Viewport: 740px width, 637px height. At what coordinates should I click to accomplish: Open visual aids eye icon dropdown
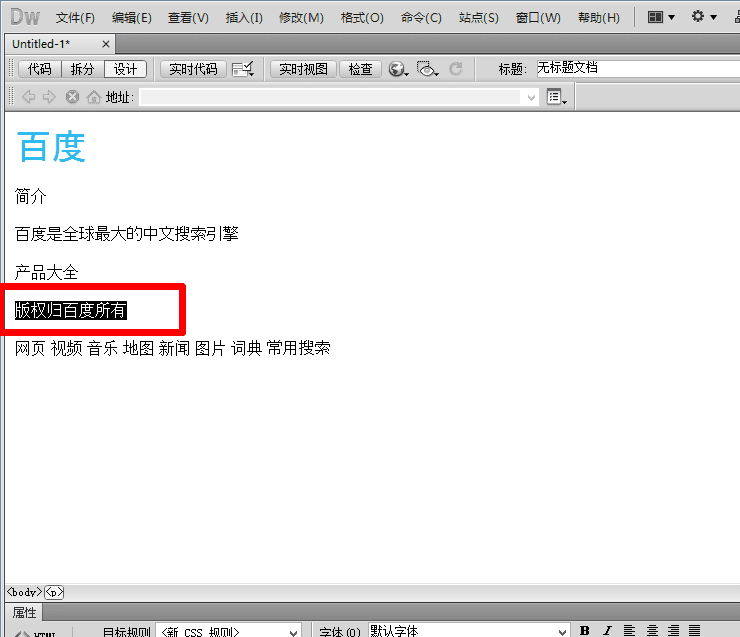(428, 69)
